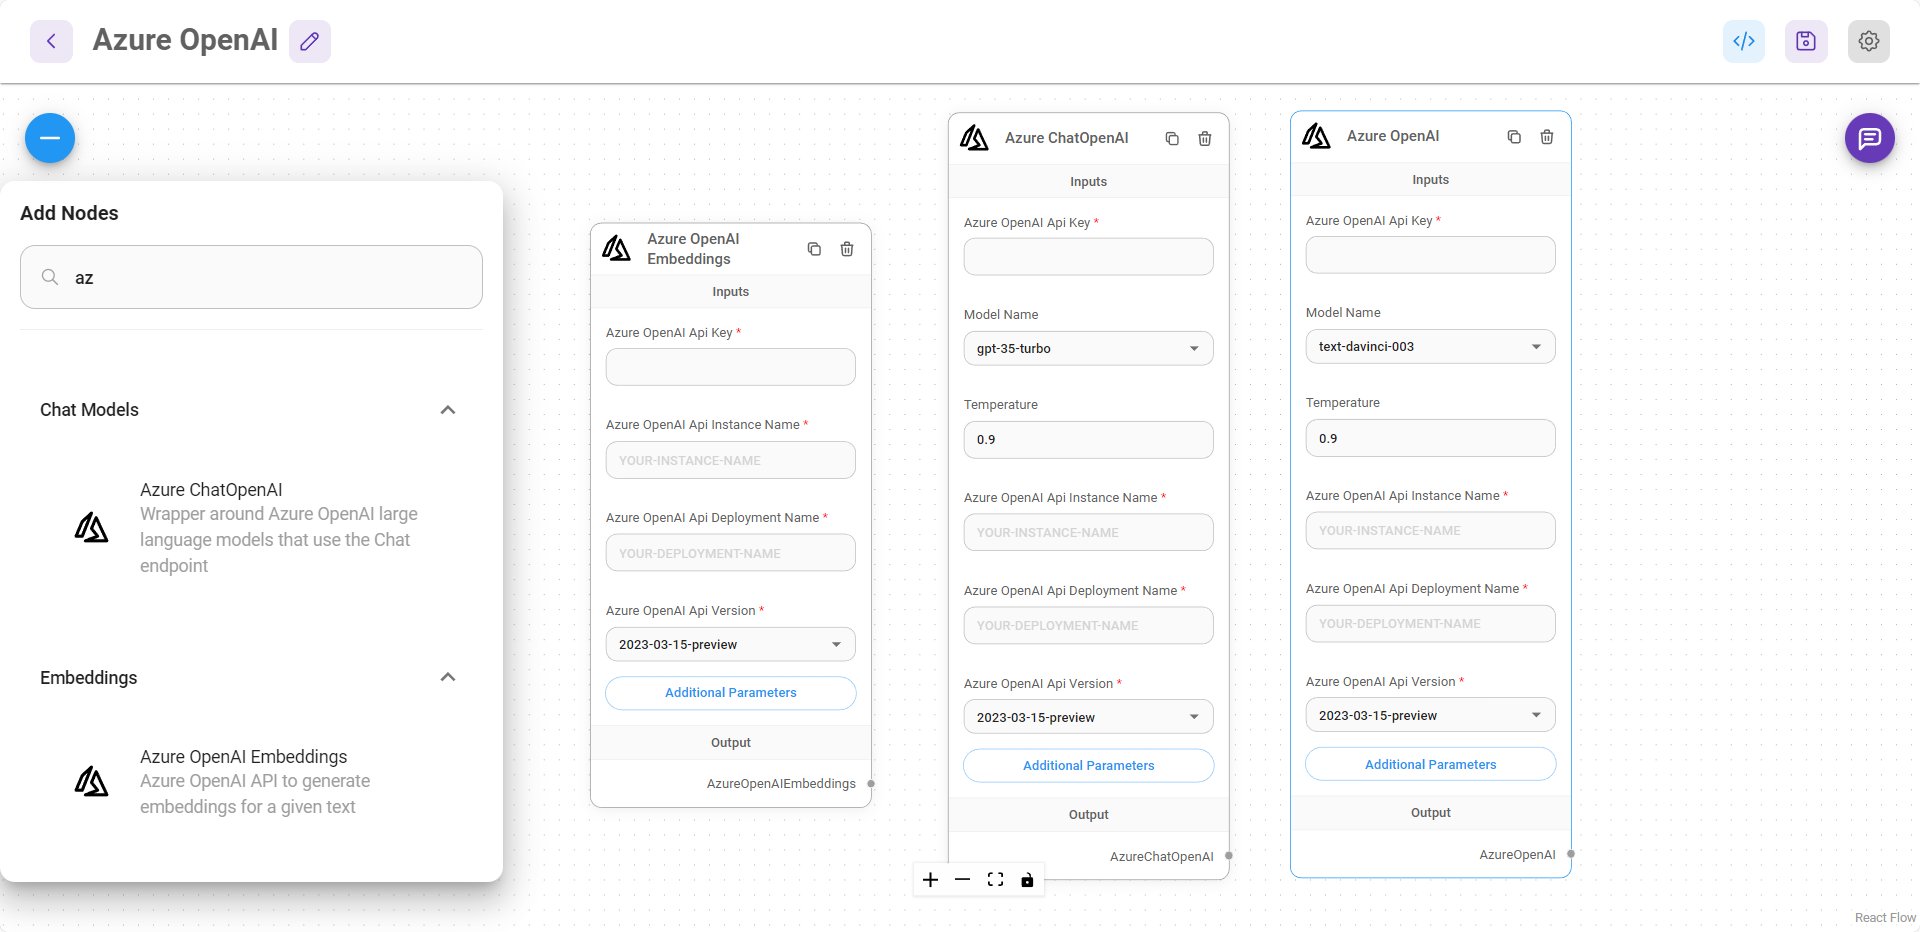Open the chatflow settings gear
Screen dimensions: 1920x932
tap(1868, 41)
